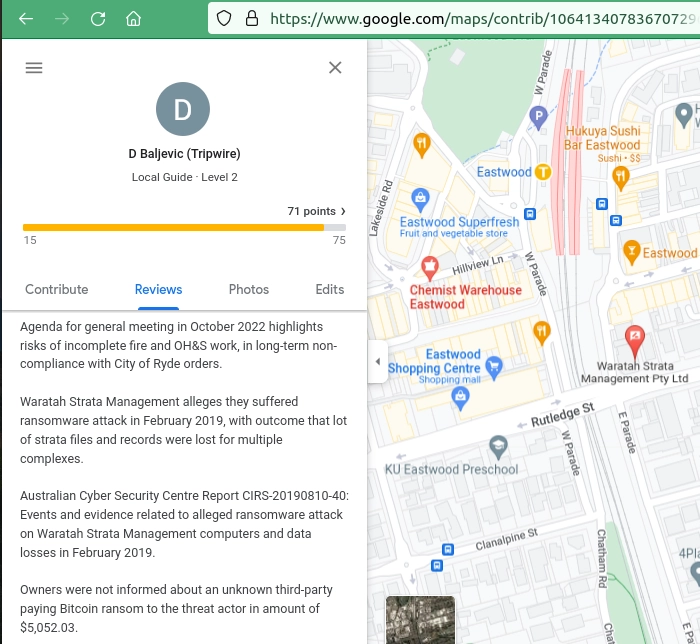Click the Hukuya Sushi Bar restaurant pin
This screenshot has width=700, height=644.
[x=621, y=178]
